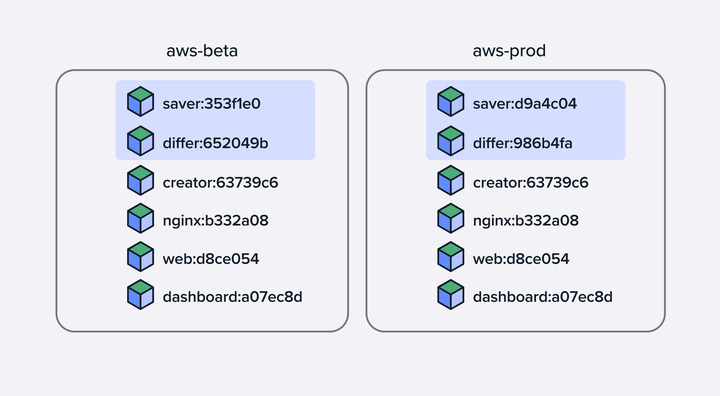
Task: Select the differ:986b4fa label text
Action: click(x=523, y=143)
